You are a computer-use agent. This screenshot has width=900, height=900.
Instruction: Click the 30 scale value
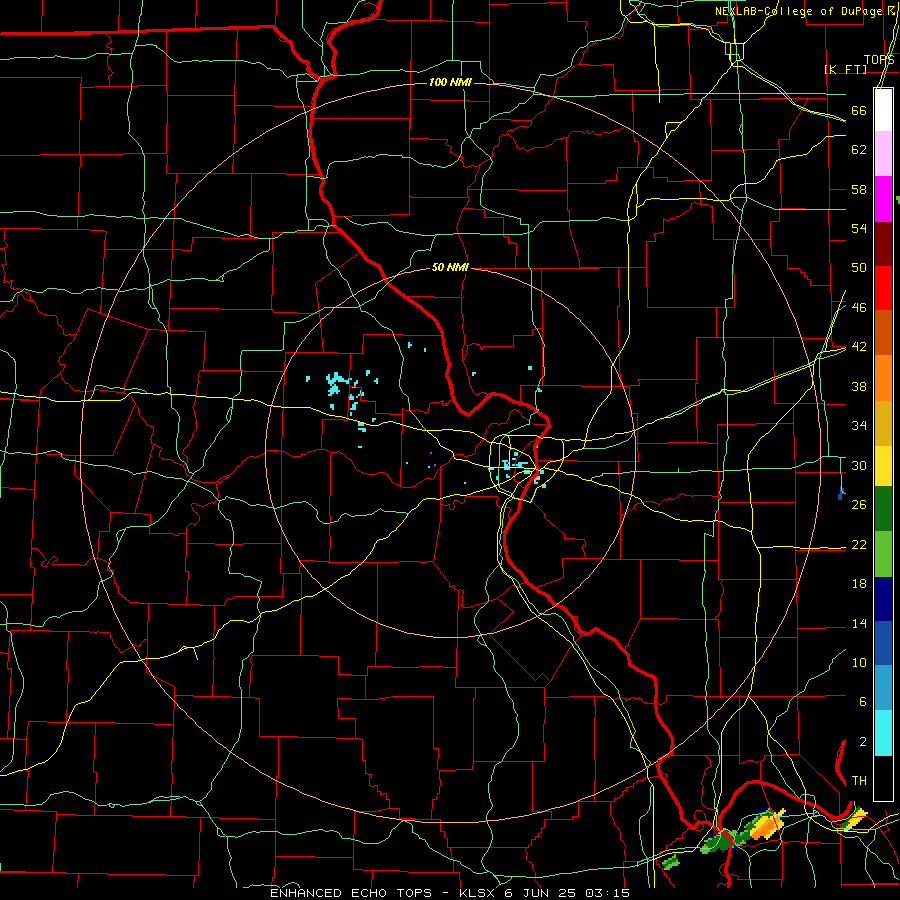(x=859, y=465)
